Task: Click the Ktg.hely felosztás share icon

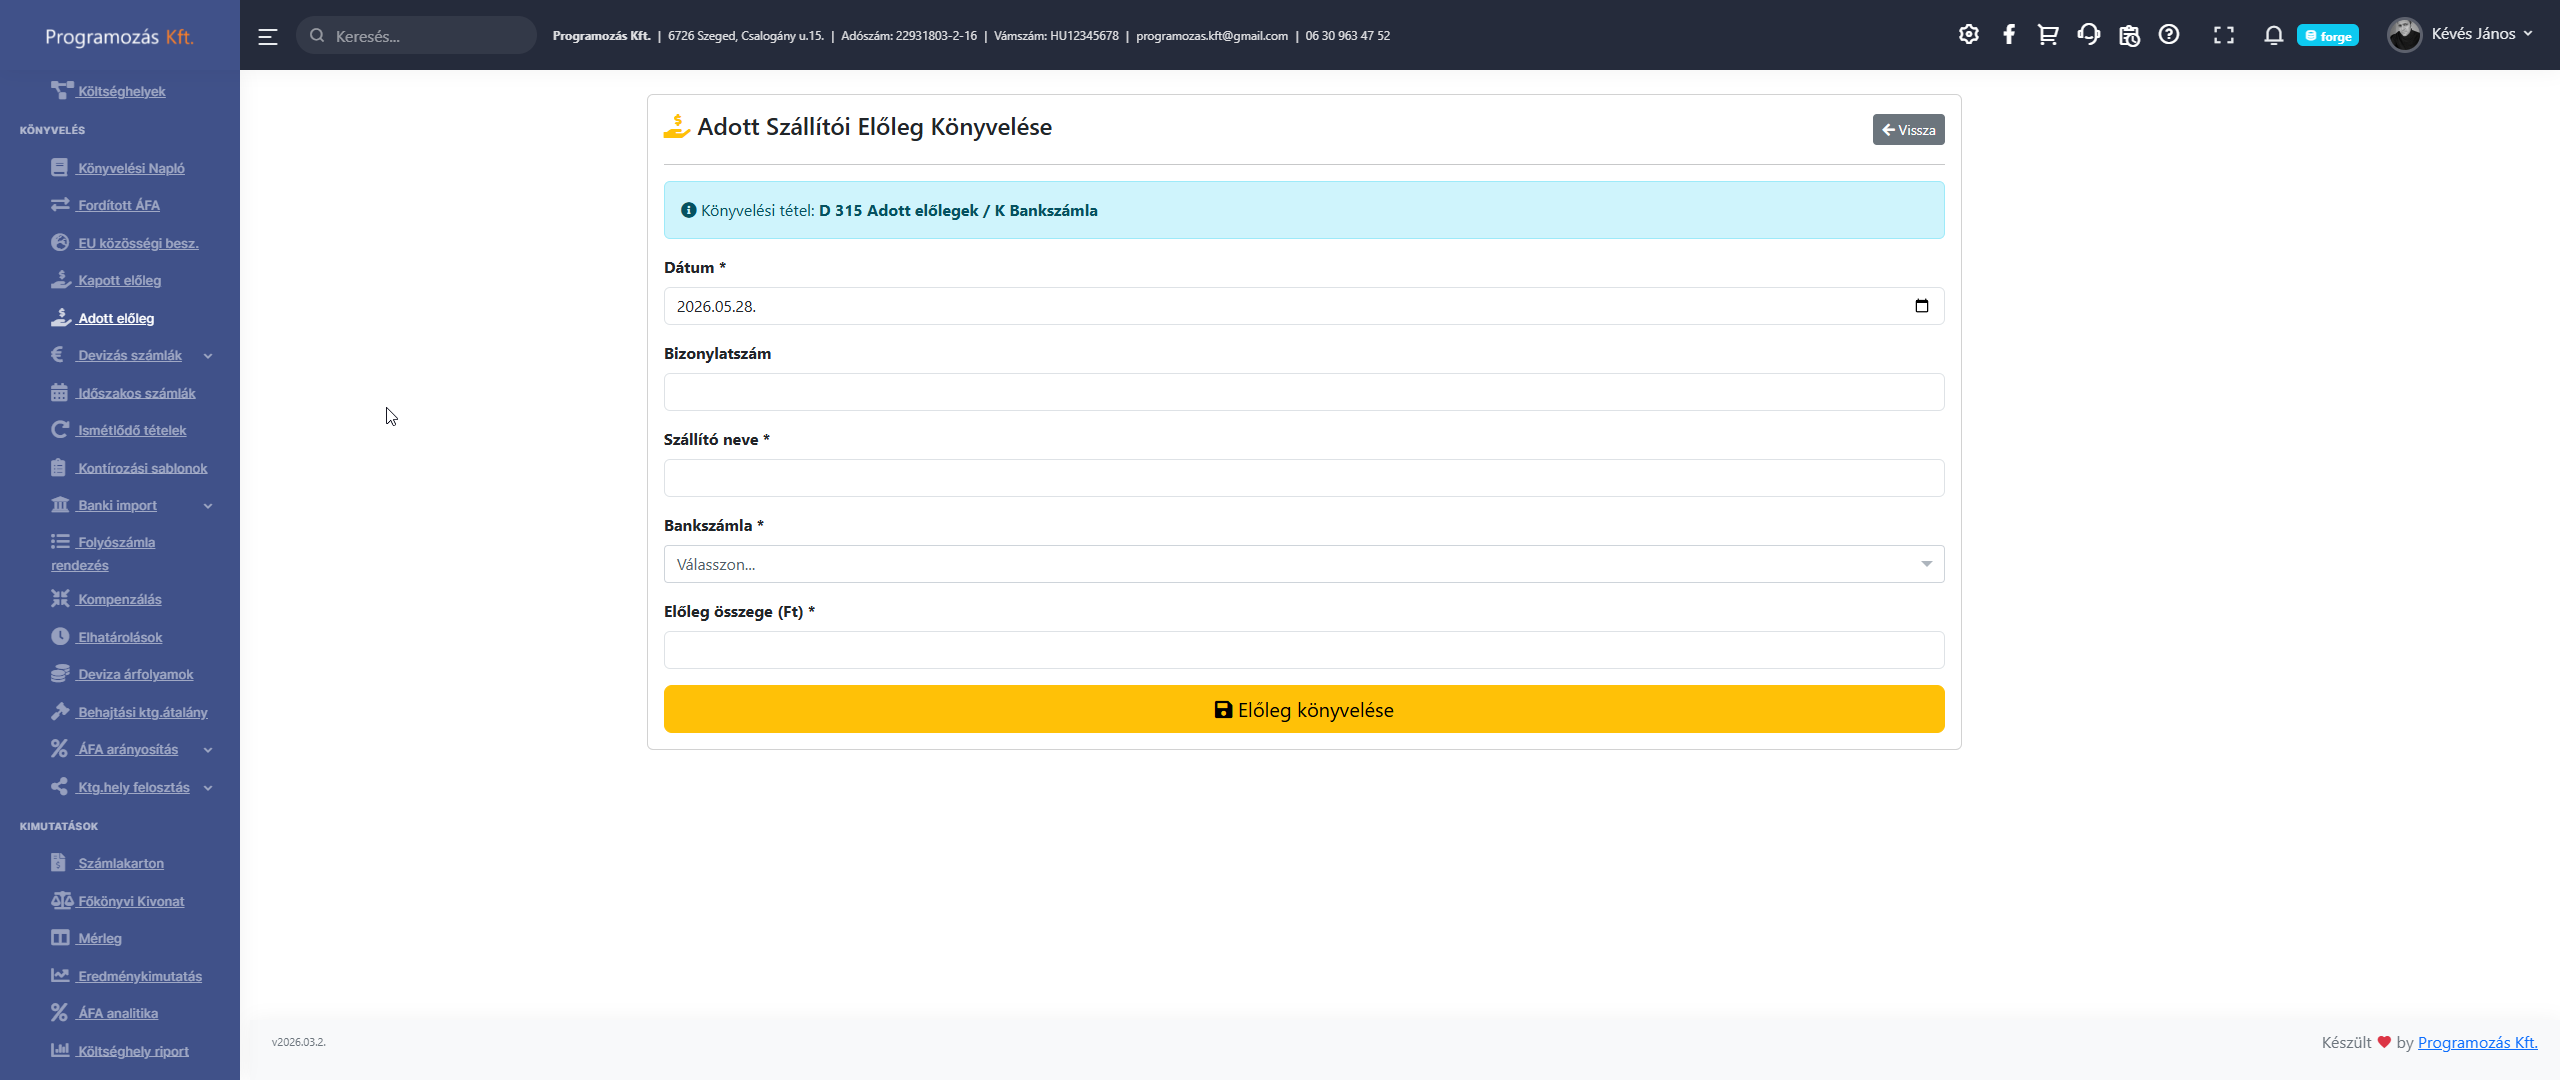Action: pos(60,787)
